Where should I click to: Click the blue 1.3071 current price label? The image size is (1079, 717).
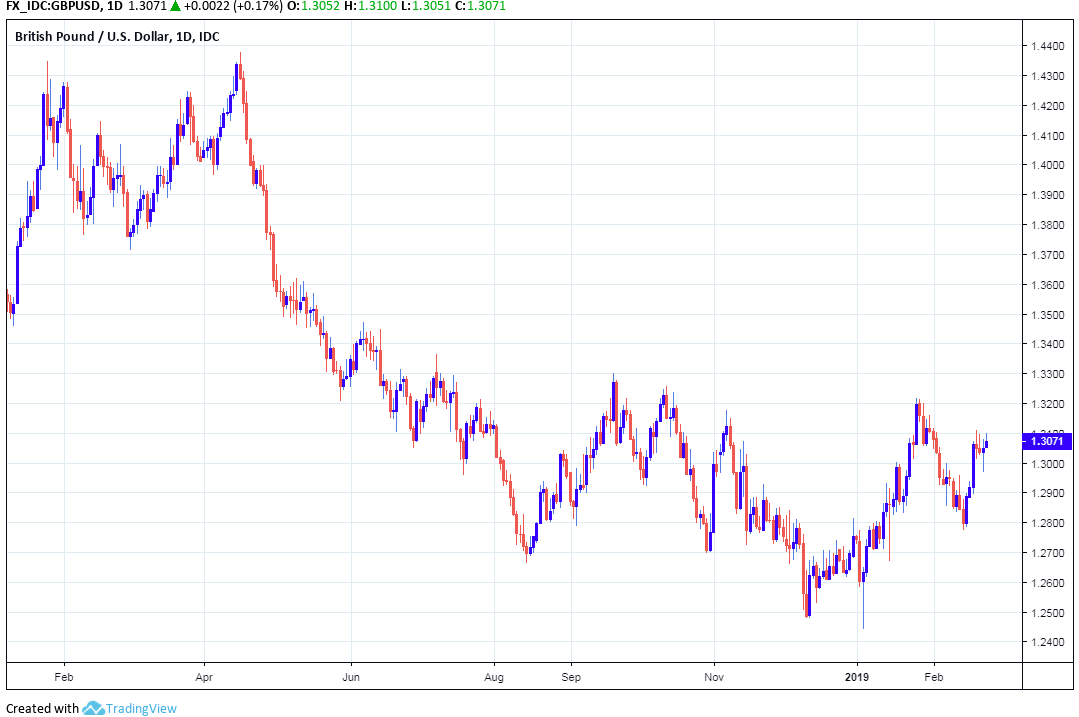point(1047,440)
